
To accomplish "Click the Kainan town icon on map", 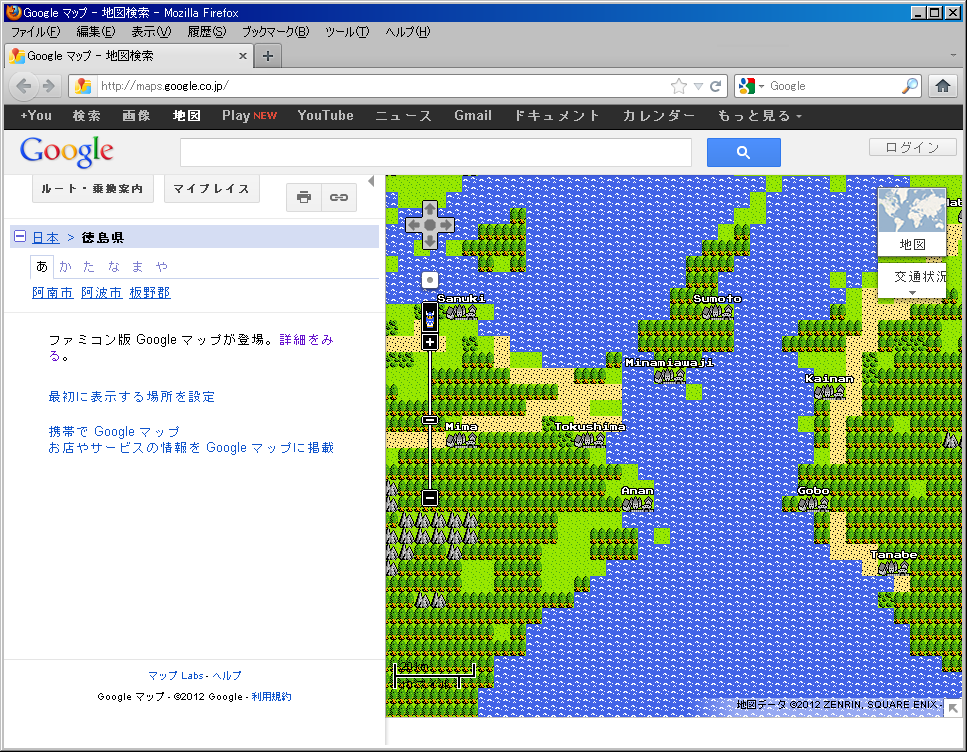I will (829, 392).
